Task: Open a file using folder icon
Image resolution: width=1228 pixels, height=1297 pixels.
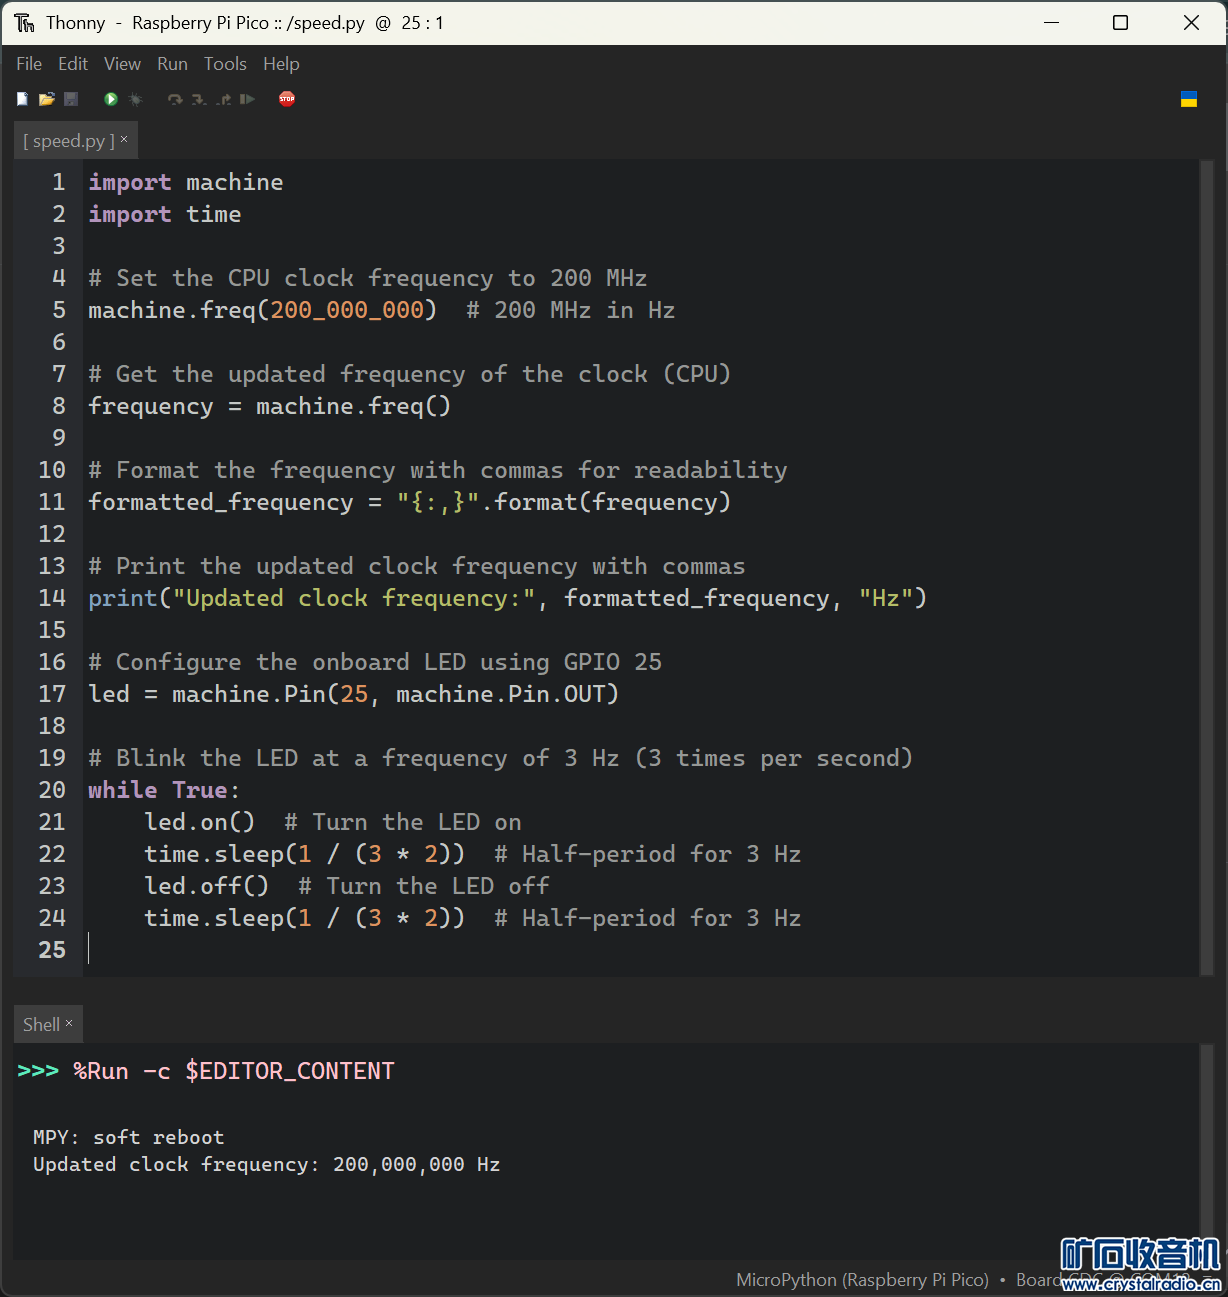Action: [x=46, y=99]
